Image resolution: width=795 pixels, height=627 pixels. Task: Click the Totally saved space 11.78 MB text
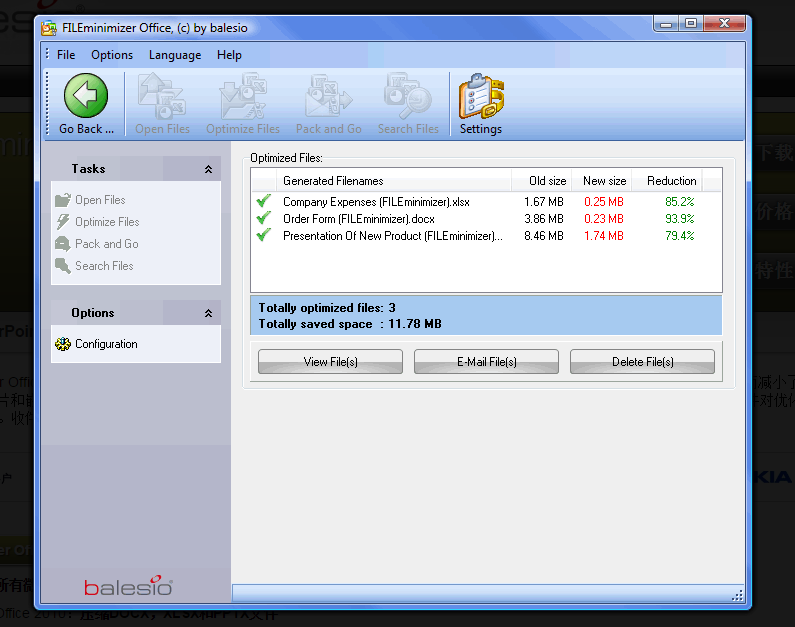click(x=350, y=324)
